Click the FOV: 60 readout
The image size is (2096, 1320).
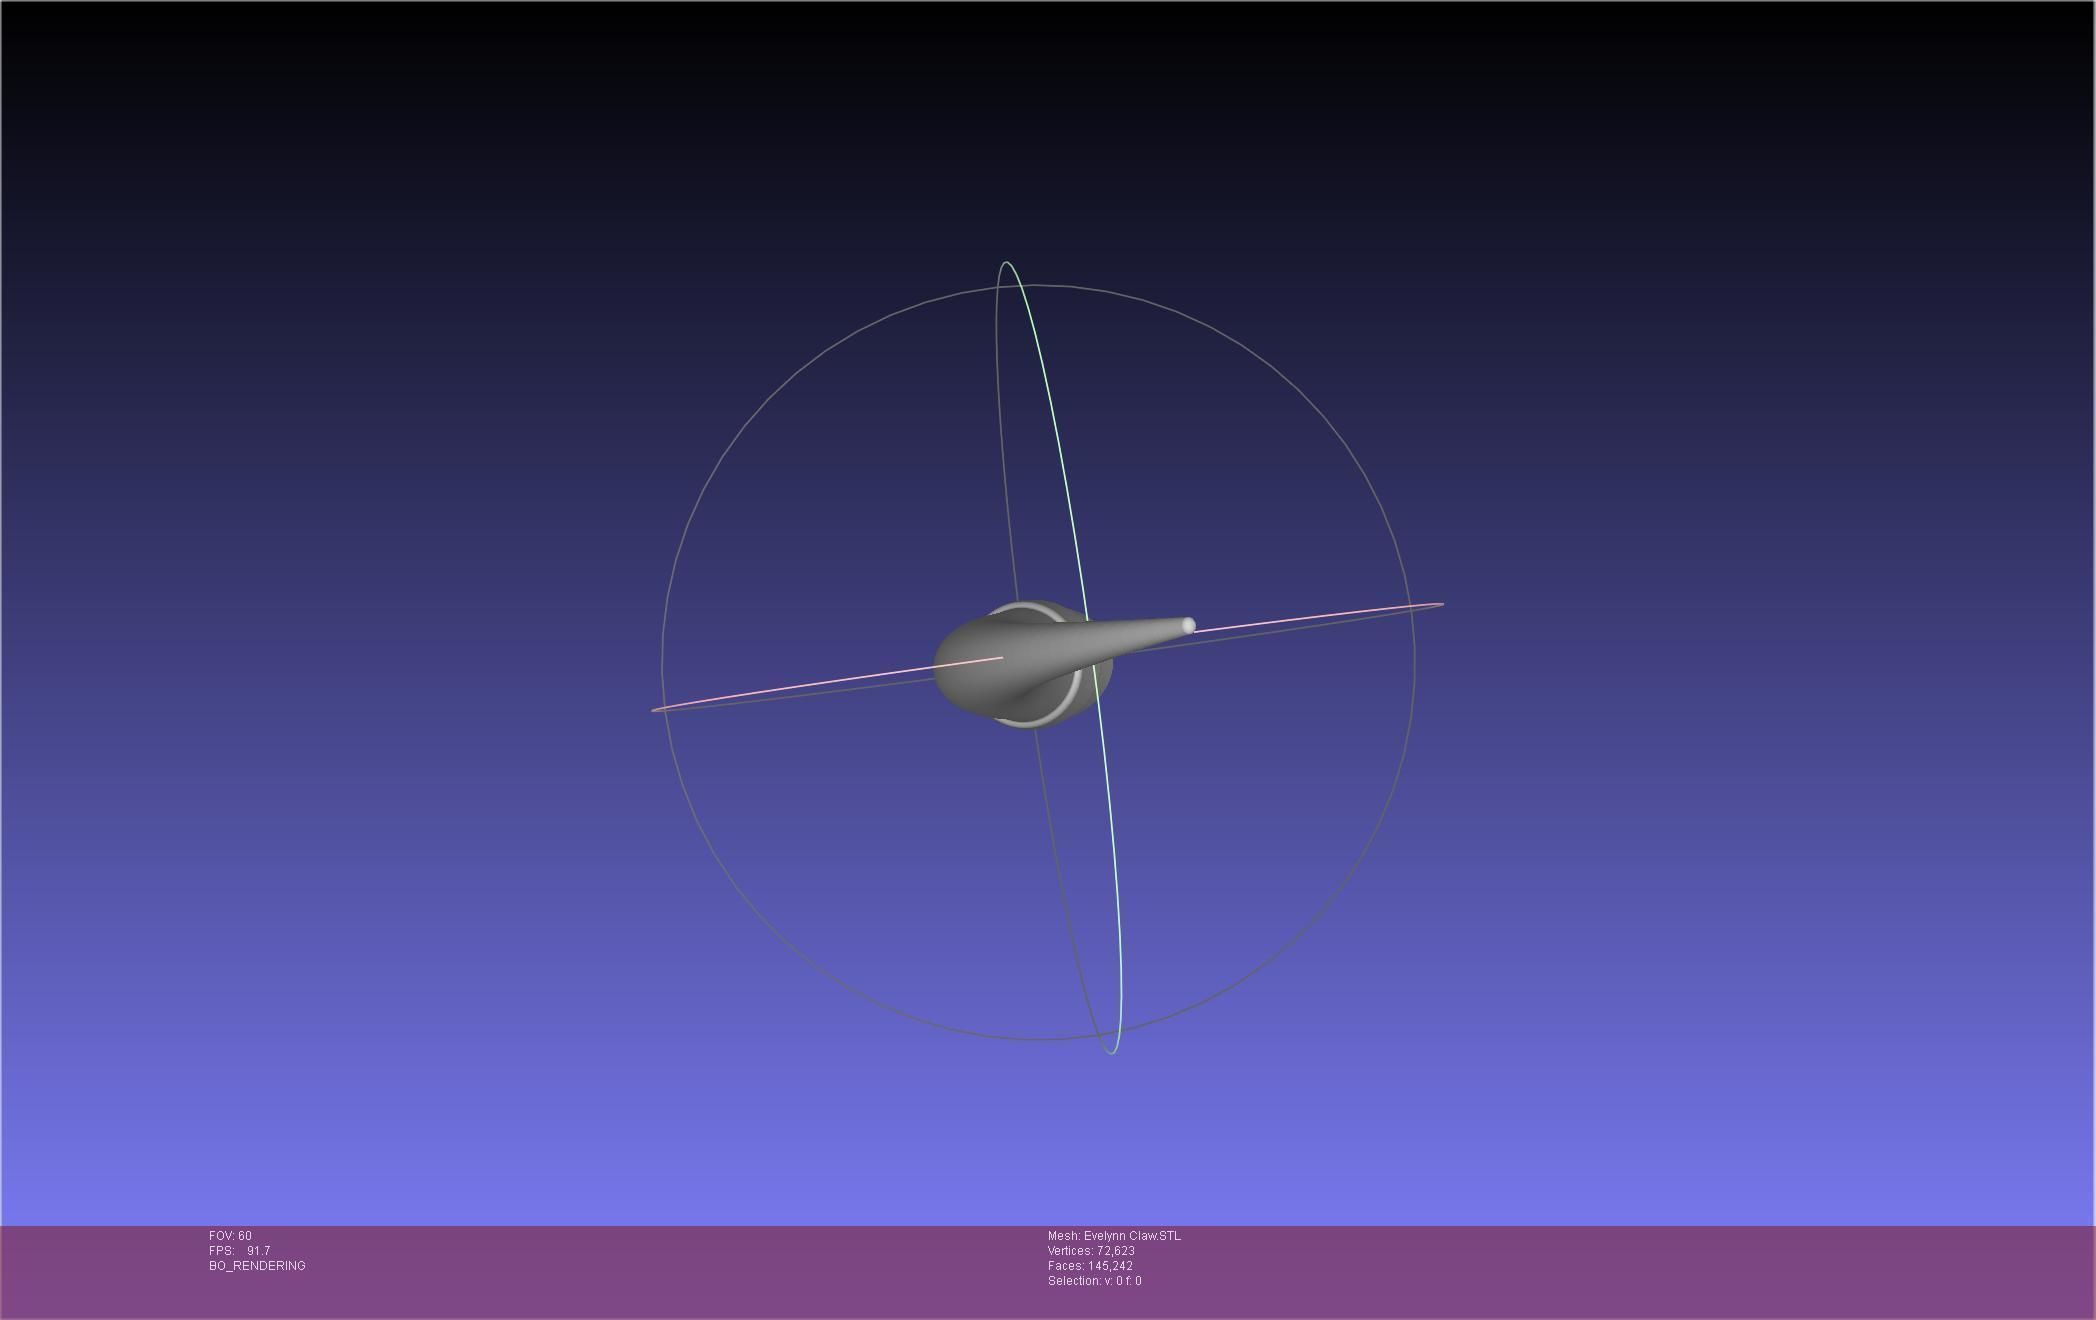230,1236
